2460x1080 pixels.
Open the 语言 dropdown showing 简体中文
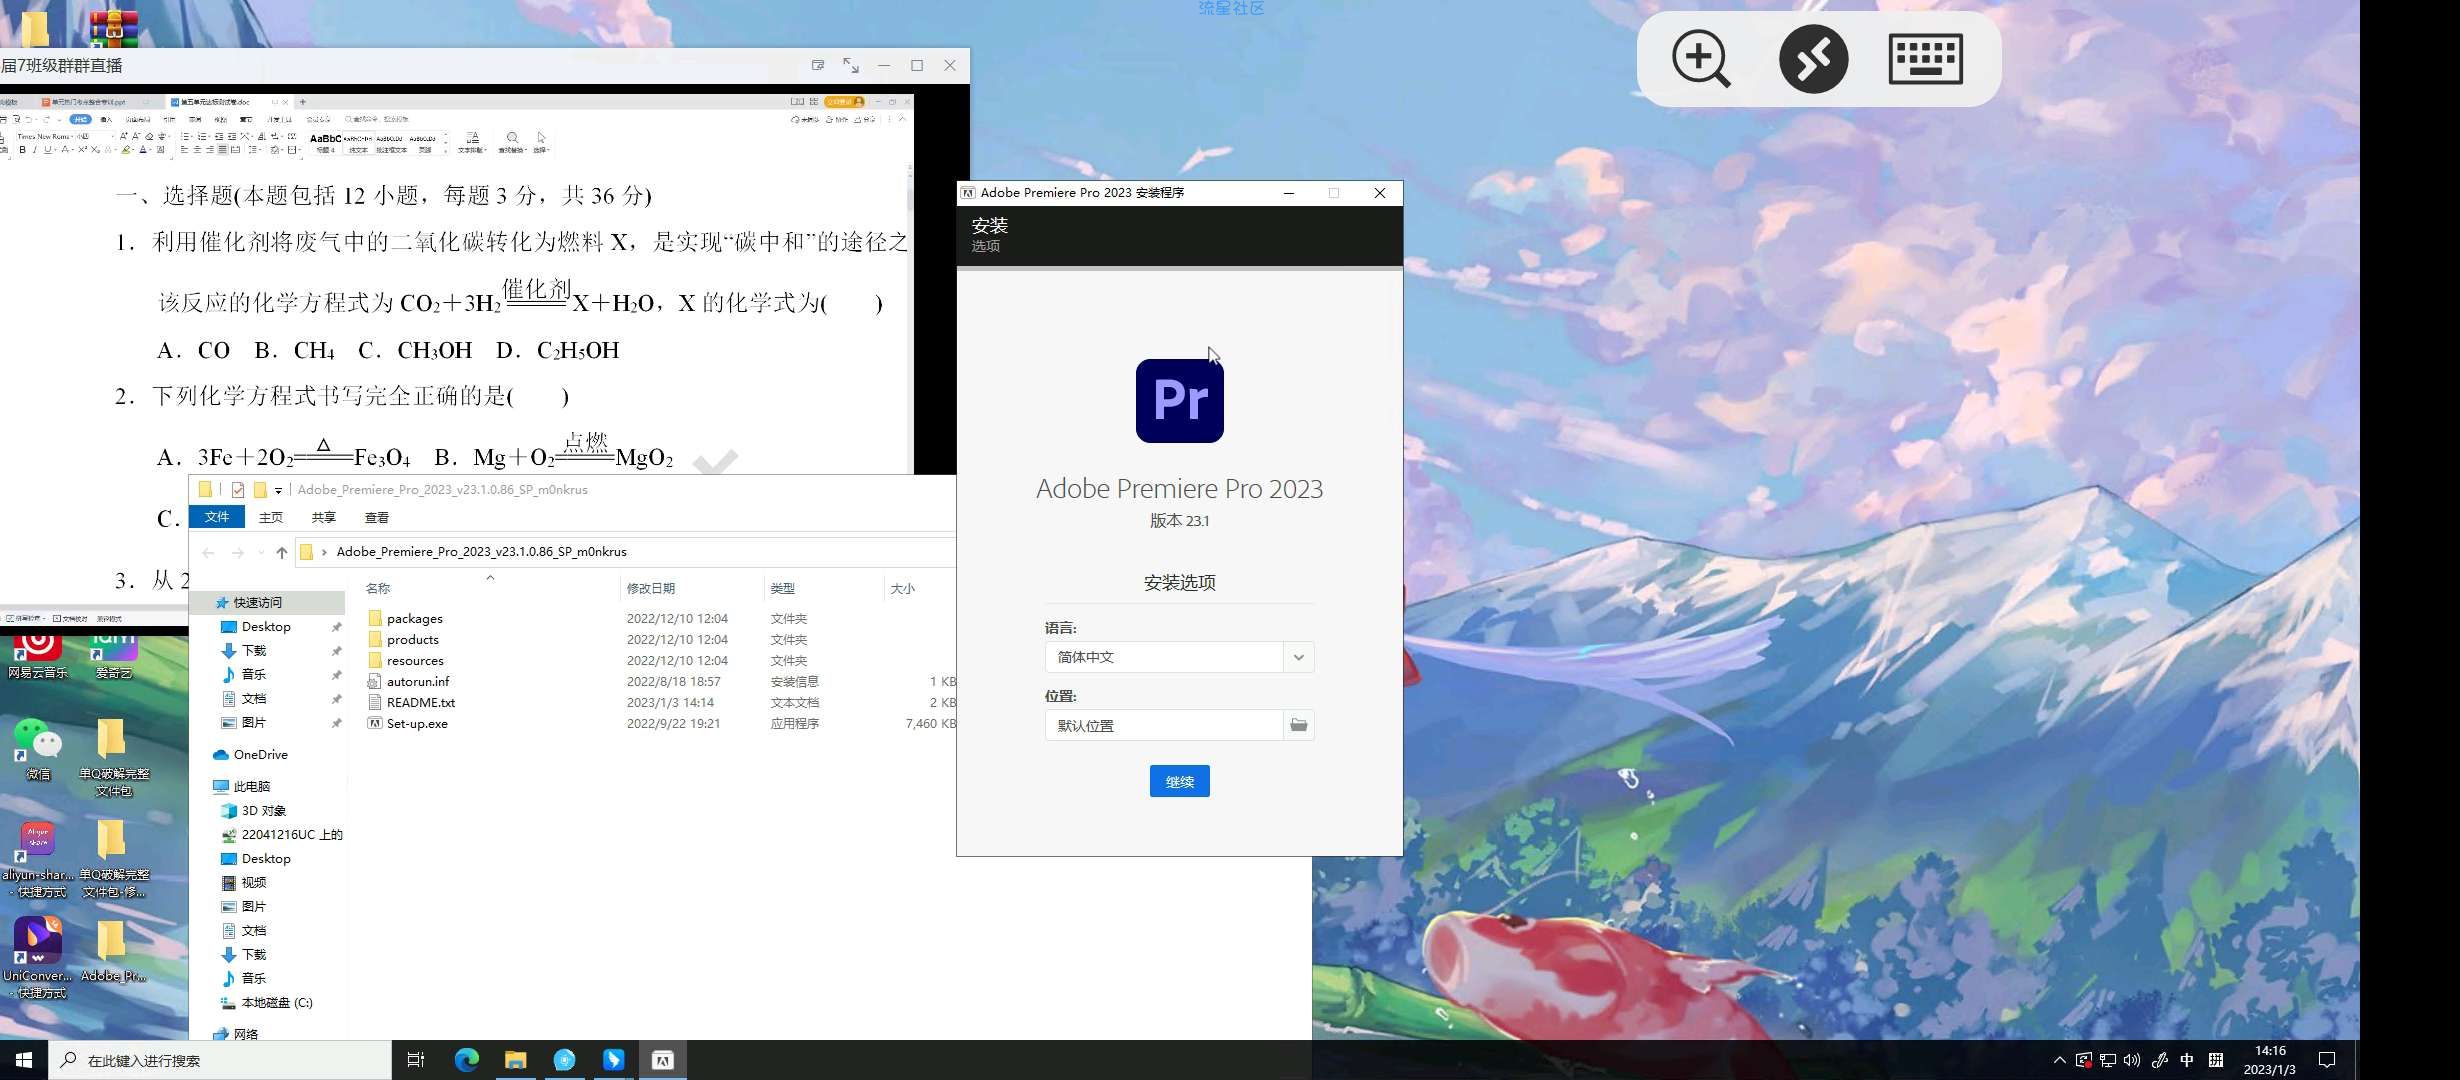pyautogui.click(x=1179, y=657)
